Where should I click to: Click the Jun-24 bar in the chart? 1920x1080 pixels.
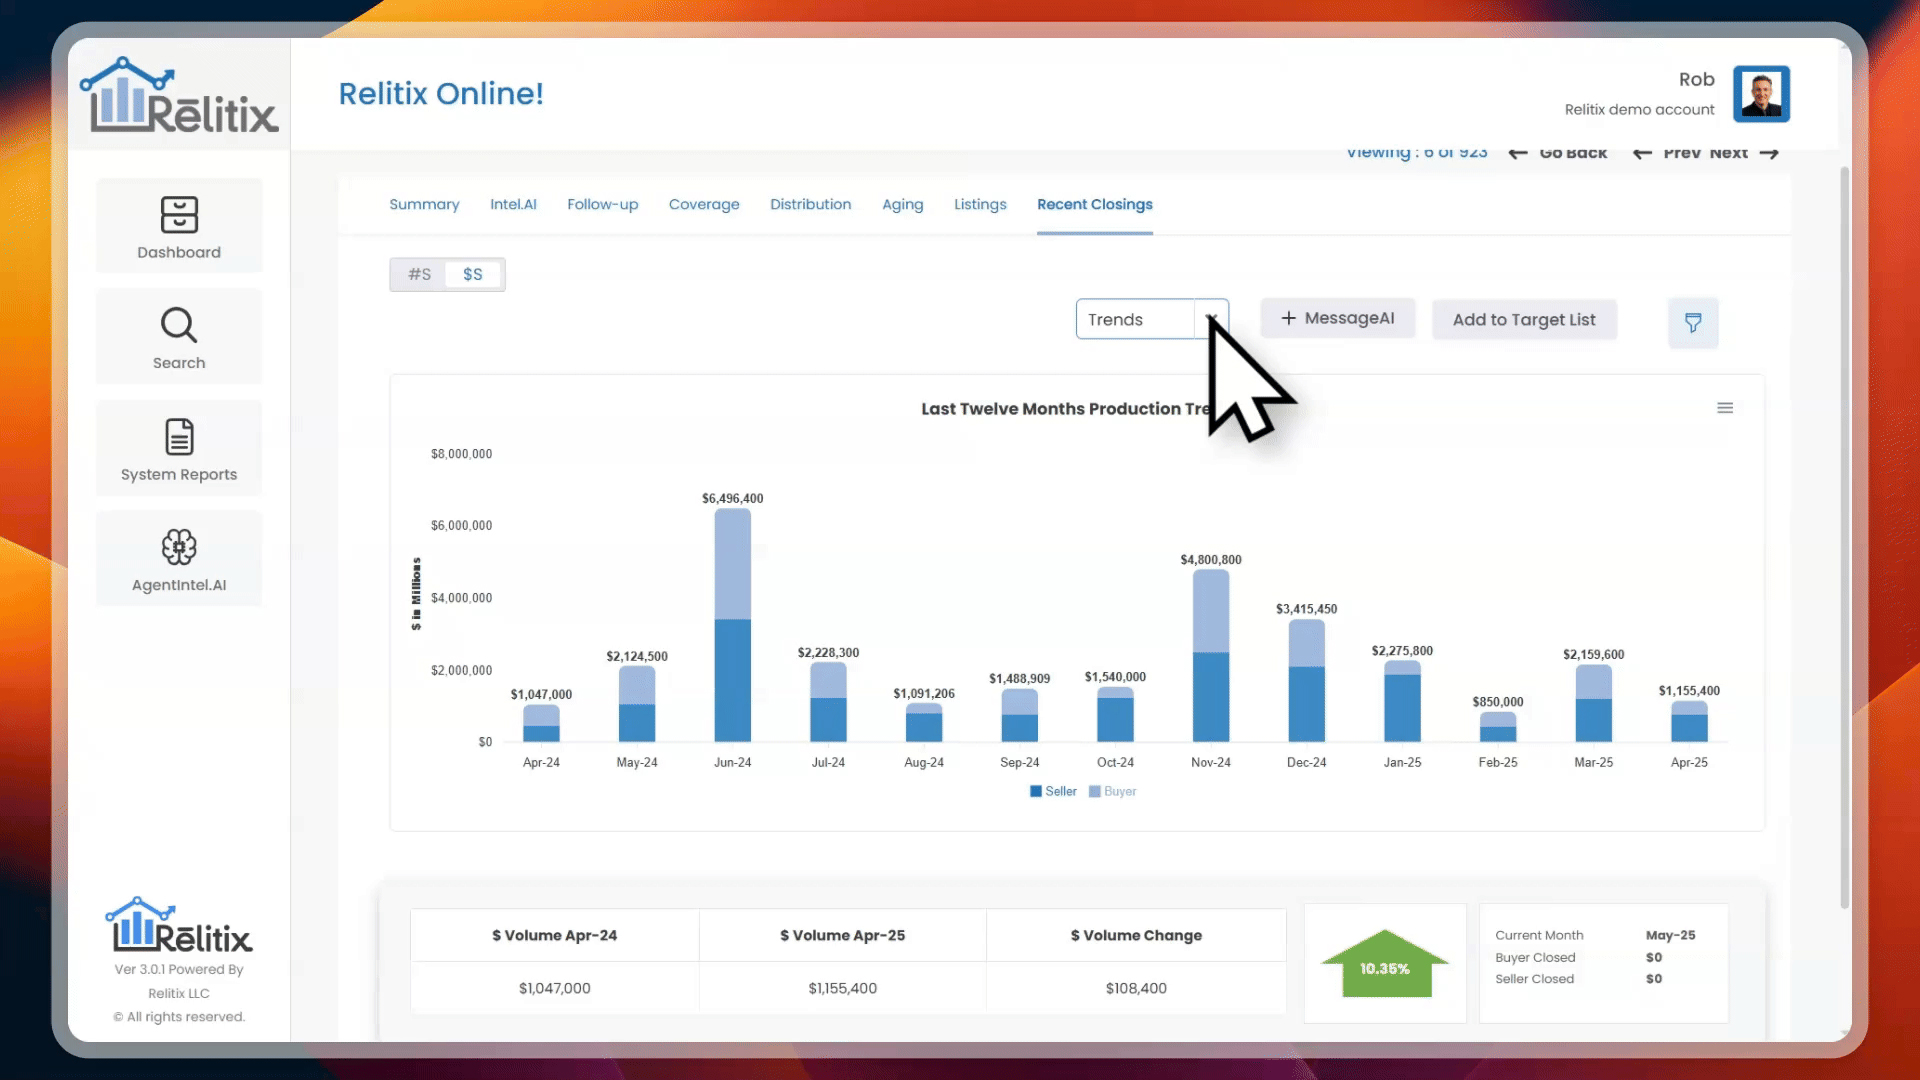[x=732, y=625]
